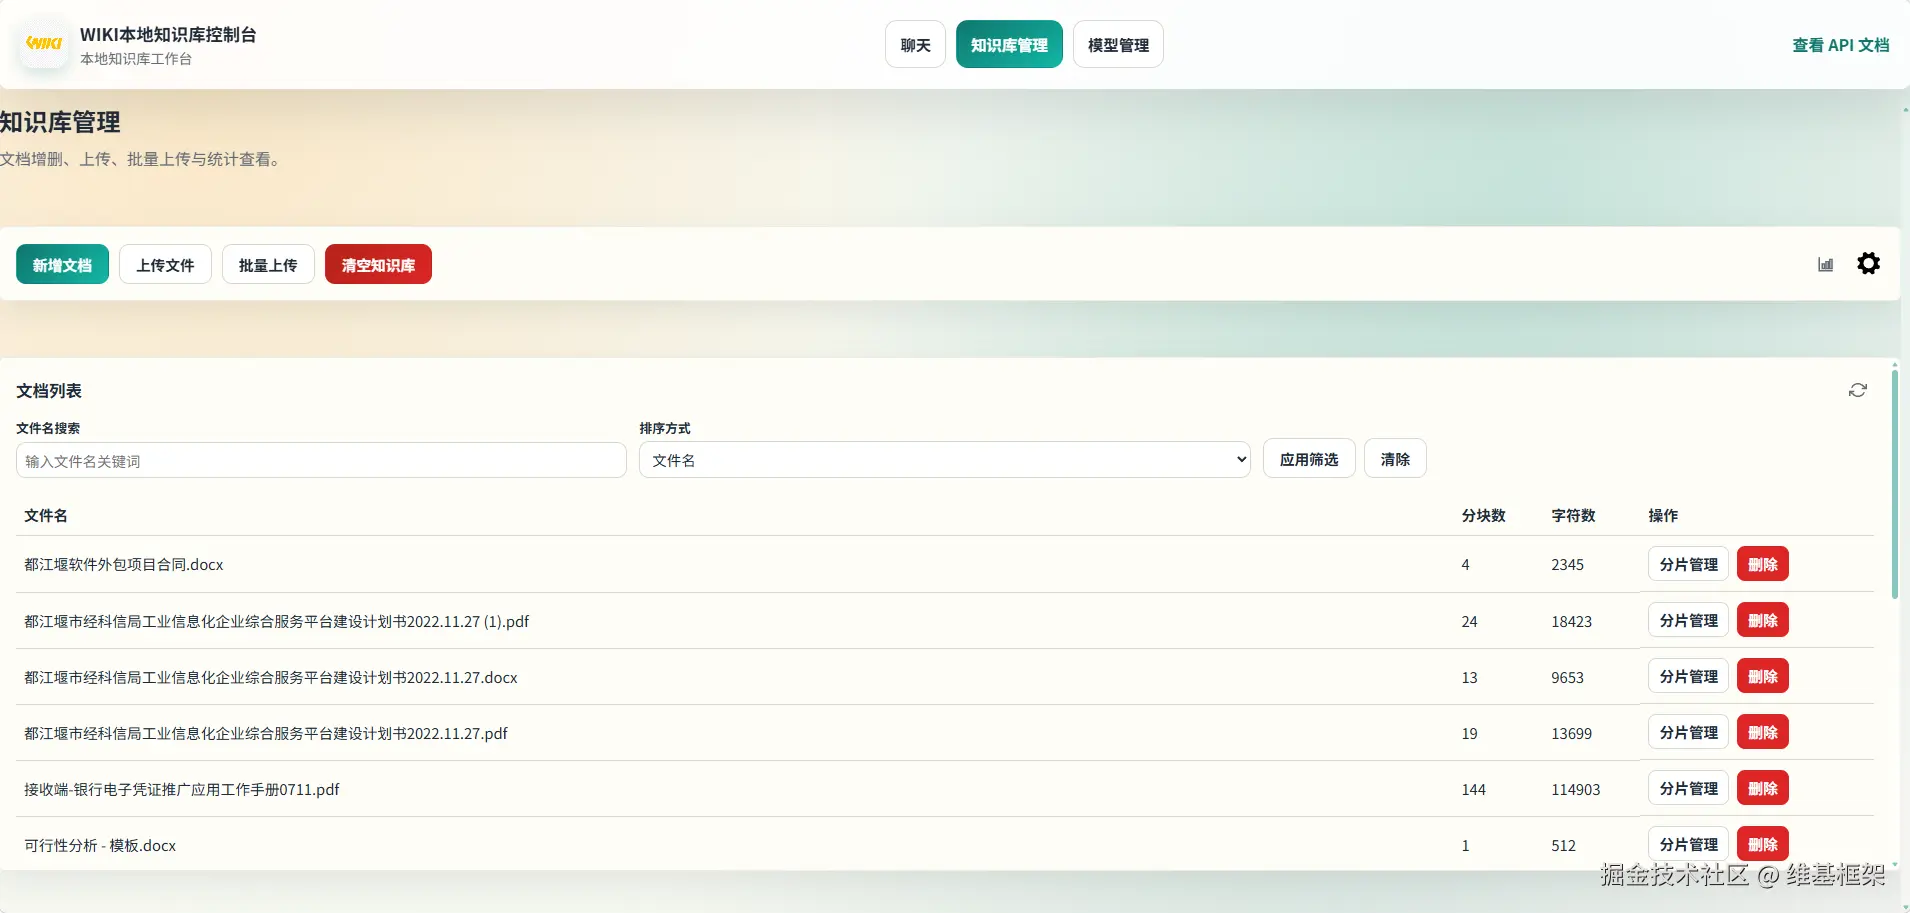The height and width of the screenshot is (913, 1910).
Task: Open the 模型管理 tab
Action: (x=1118, y=44)
